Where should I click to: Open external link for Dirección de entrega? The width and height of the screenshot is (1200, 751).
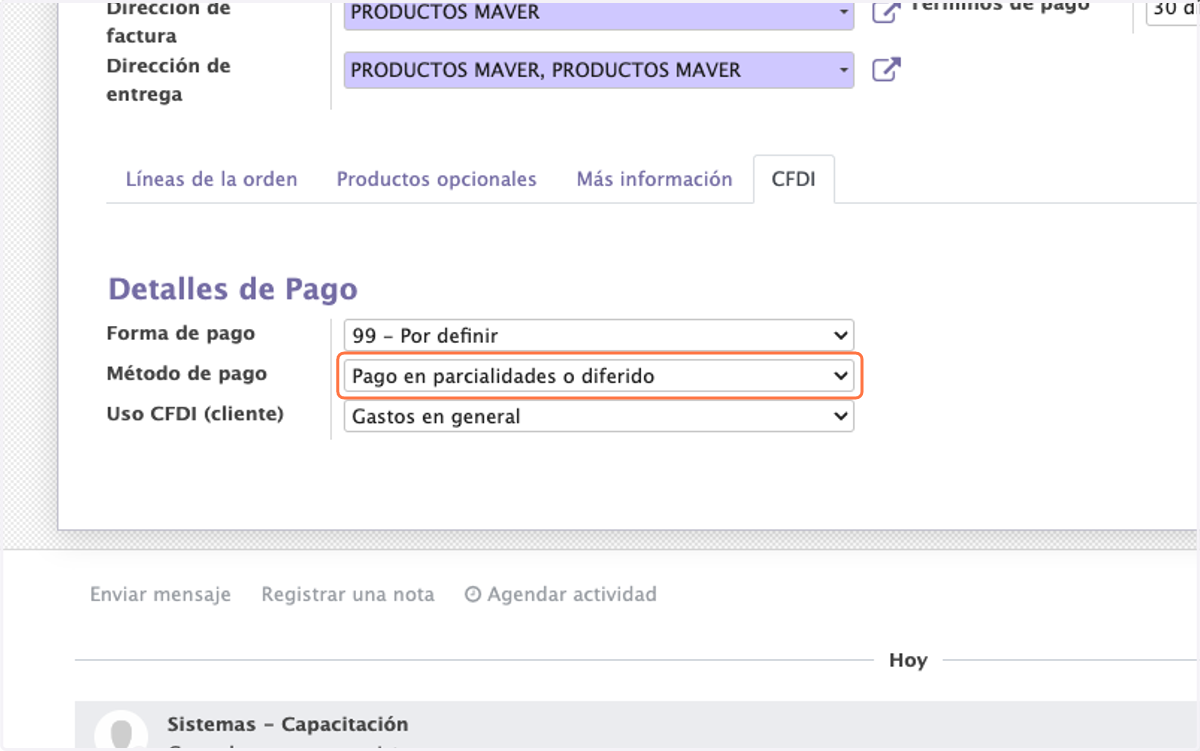click(x=886, y=70)
